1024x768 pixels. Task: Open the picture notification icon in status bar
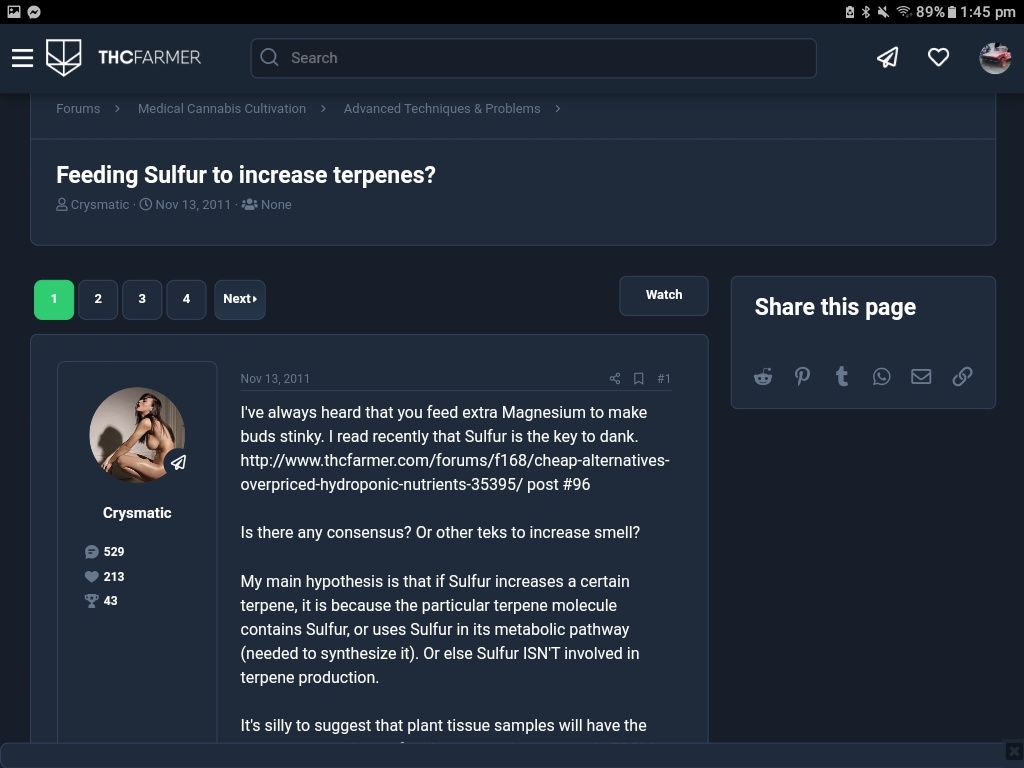[14, 12]
